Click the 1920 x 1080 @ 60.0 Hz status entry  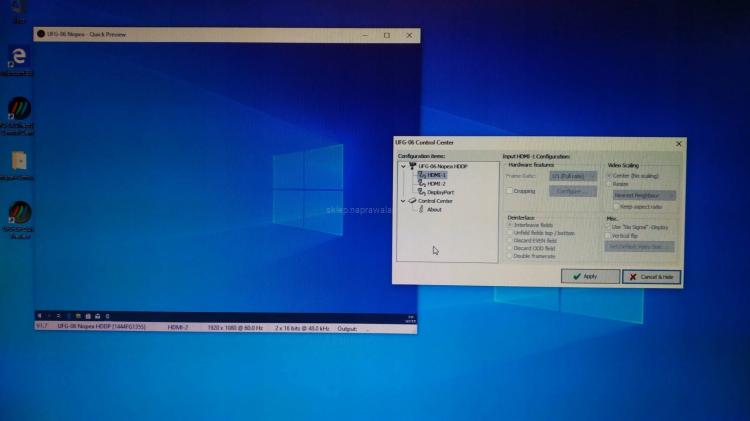click(x=235, y=328)
